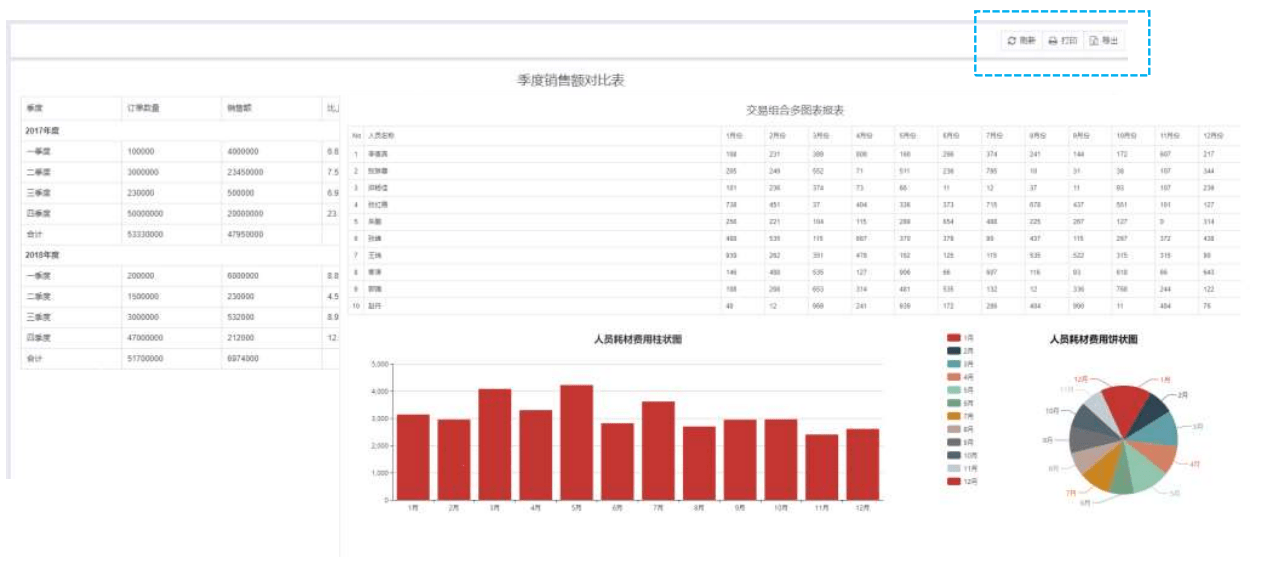Select the 3月 bar in bar chart
Viewport: 1264px width, 566px height.
point(494,444)
